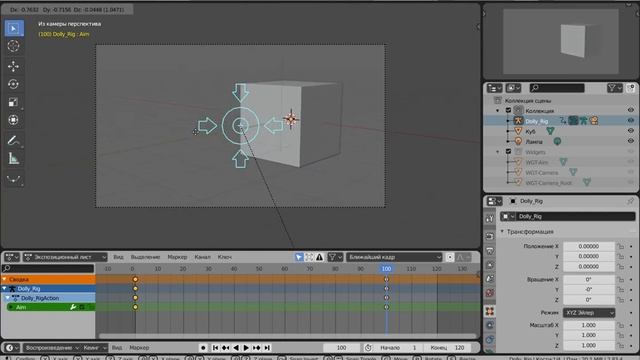Open the Ключ menu
Screen dimensions: 640x360
[x=224, y=257]
